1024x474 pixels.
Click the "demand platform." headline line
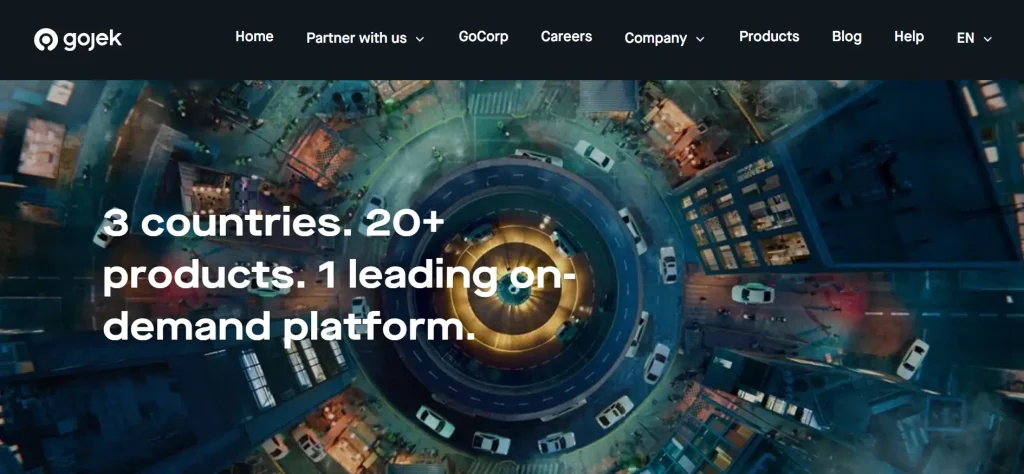coord(289,326)
